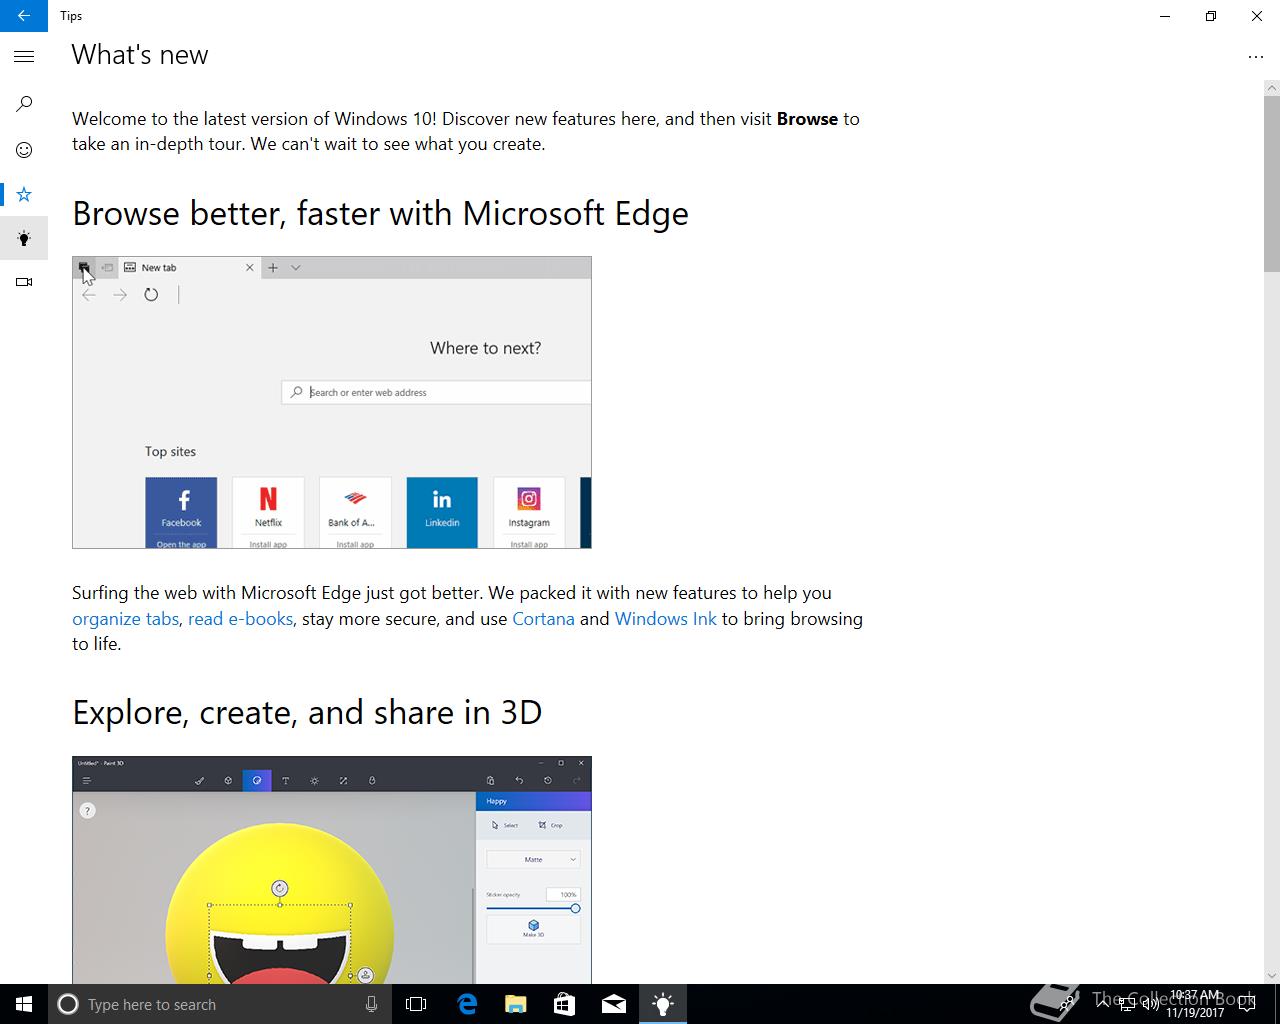The height and width of the screenshot is (1024, 1280).
Task: Open the taskbar clock and date
Action: point(1195,1004)
